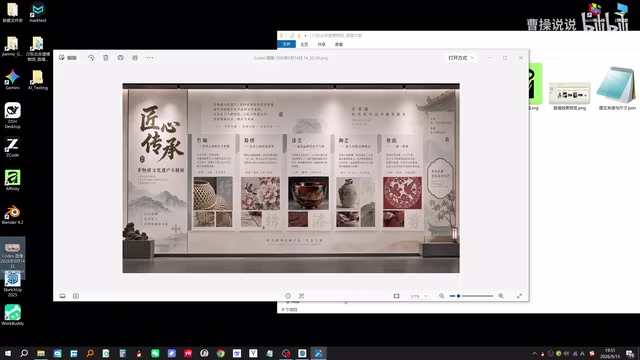Click the zoom in magnifier icon
Image resolution: width=640 pixels, height=360 pixels.
[501, 296]
